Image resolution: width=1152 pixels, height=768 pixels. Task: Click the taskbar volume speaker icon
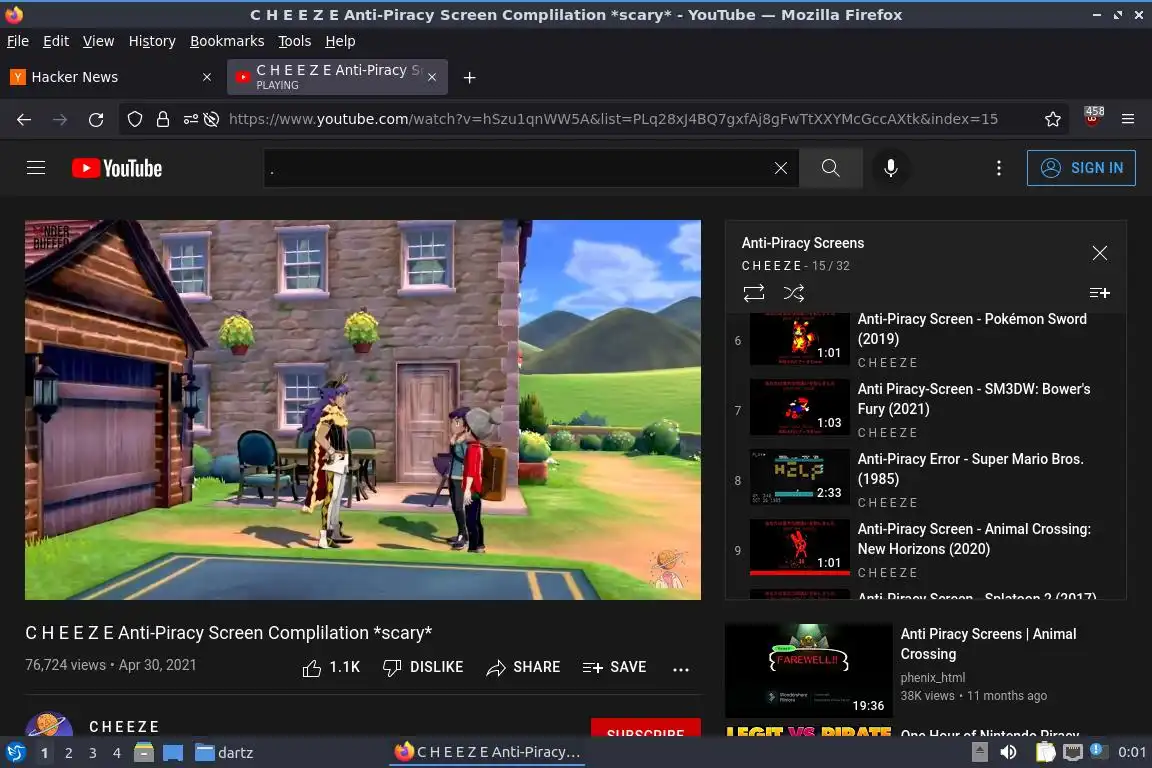coord(1009,753)
